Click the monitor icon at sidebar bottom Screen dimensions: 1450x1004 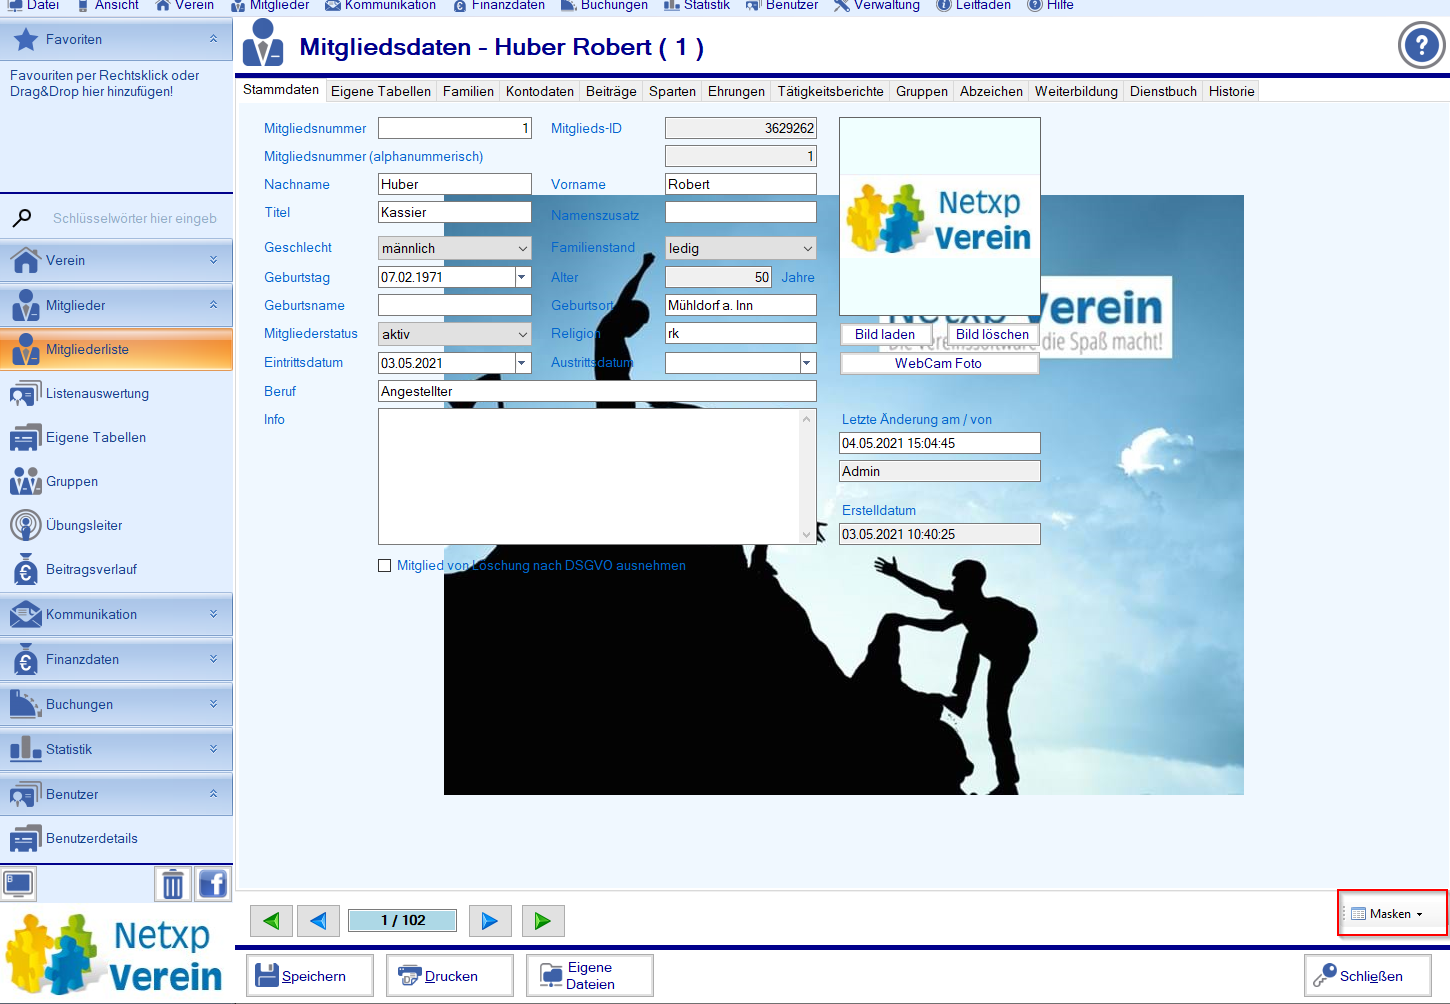tap(18, 884)
